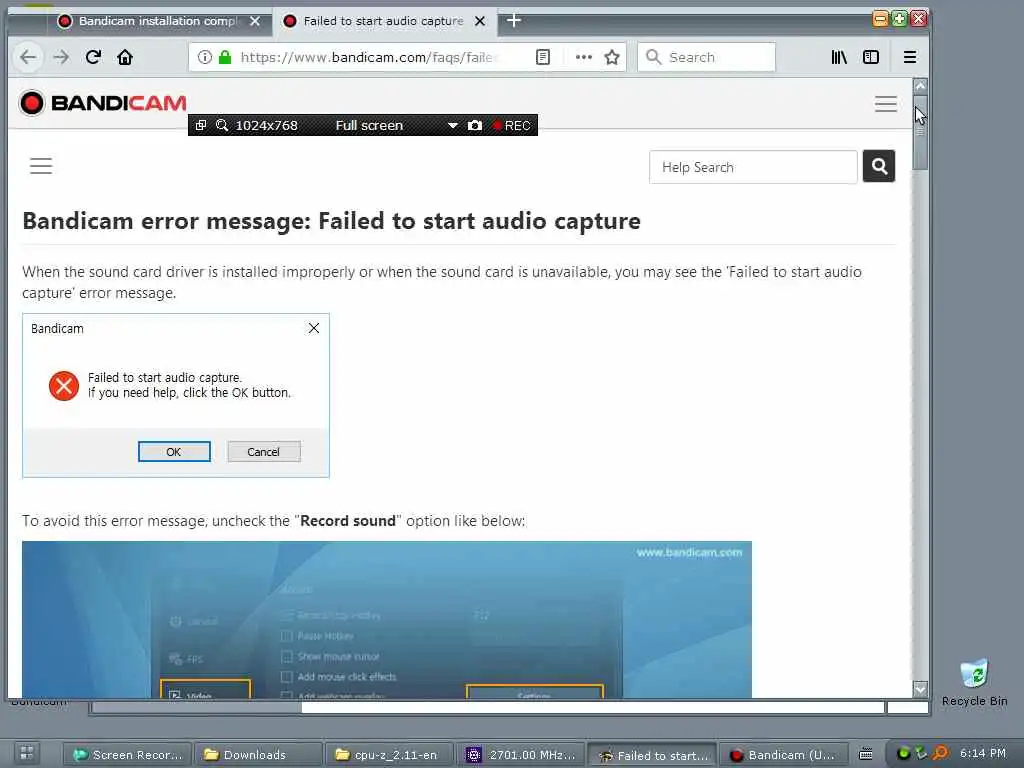Select Failed to start audio capture tab

(383, 21)
